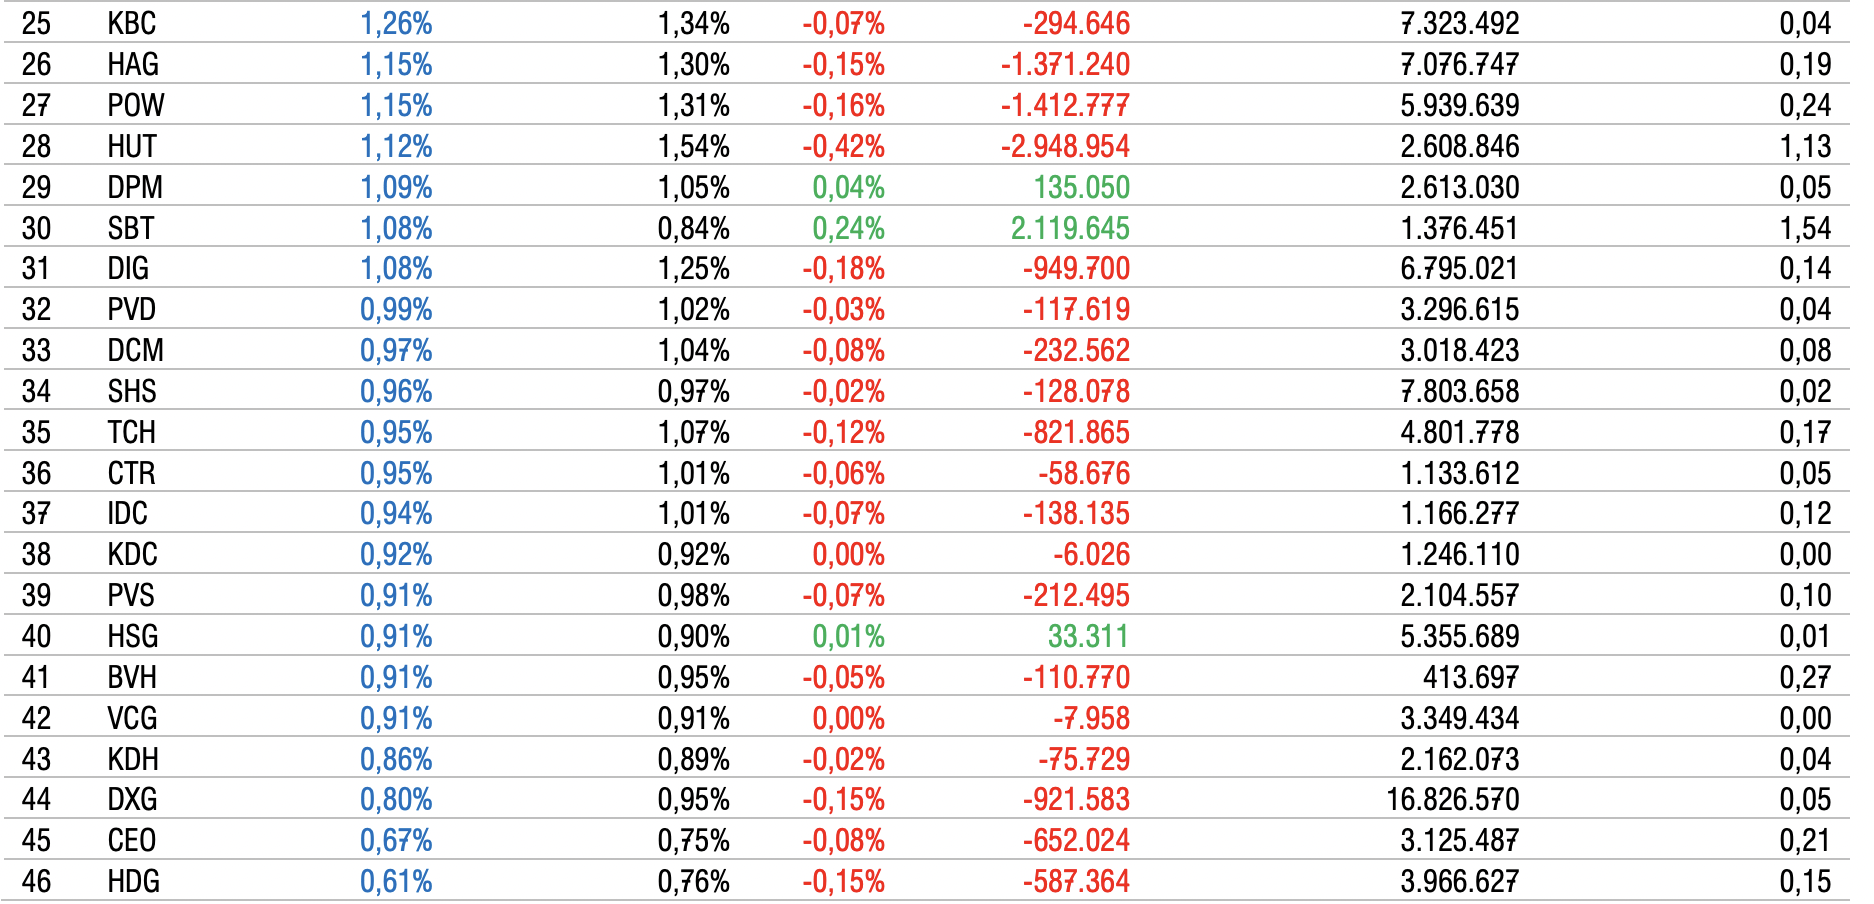Screen dimensions: 1874x904
Task: Click the KBC ticker cell
Action: (x=132, y=23)
